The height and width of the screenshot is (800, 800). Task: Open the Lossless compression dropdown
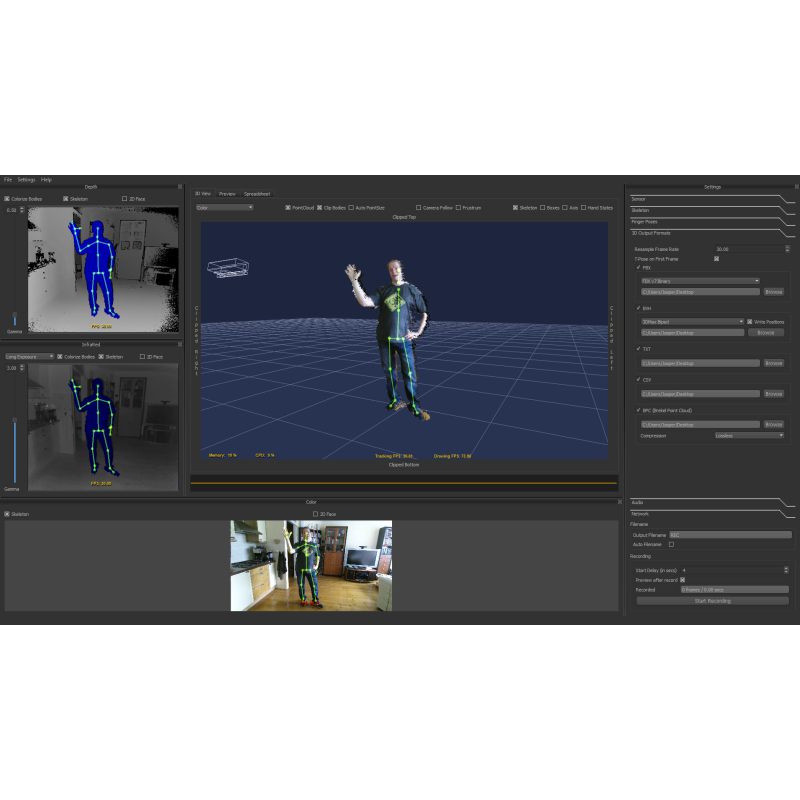pyautogui.click(x=750, y=436)
